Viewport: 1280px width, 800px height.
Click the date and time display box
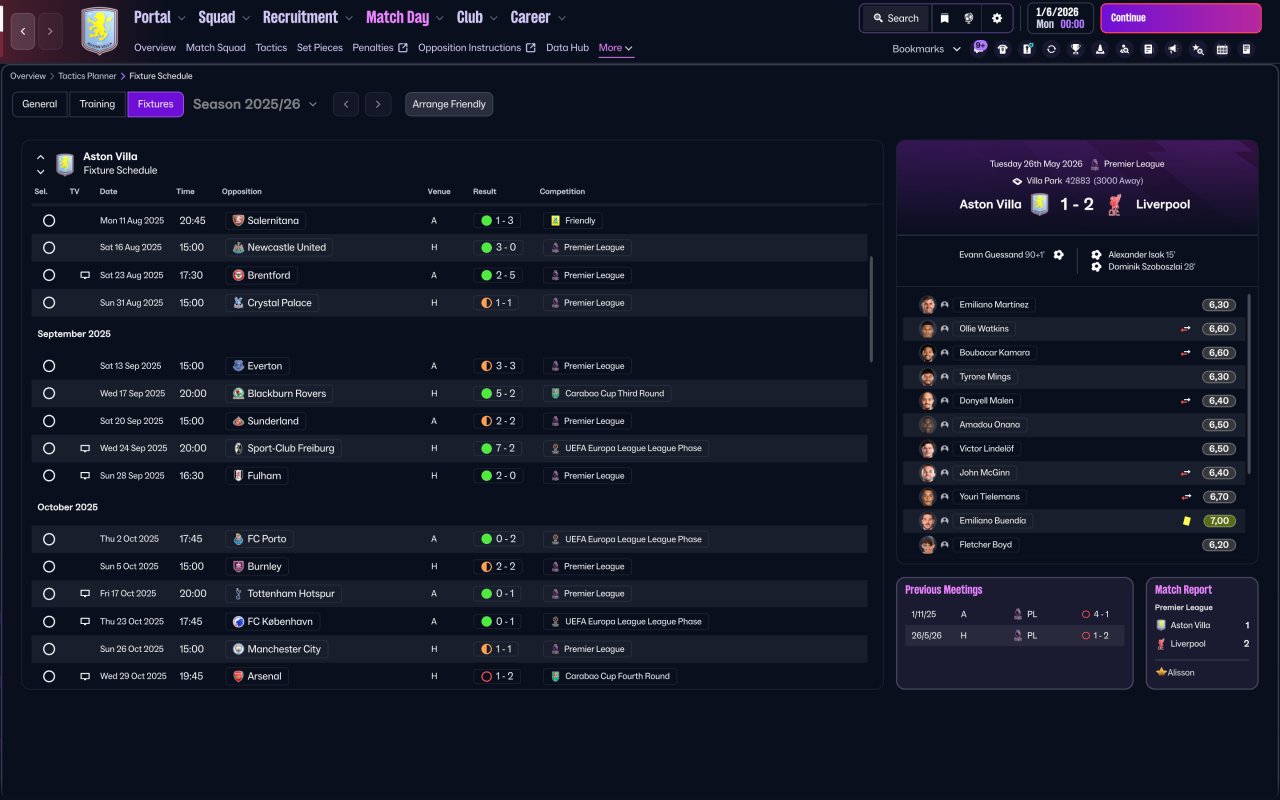pos(1060,18)
